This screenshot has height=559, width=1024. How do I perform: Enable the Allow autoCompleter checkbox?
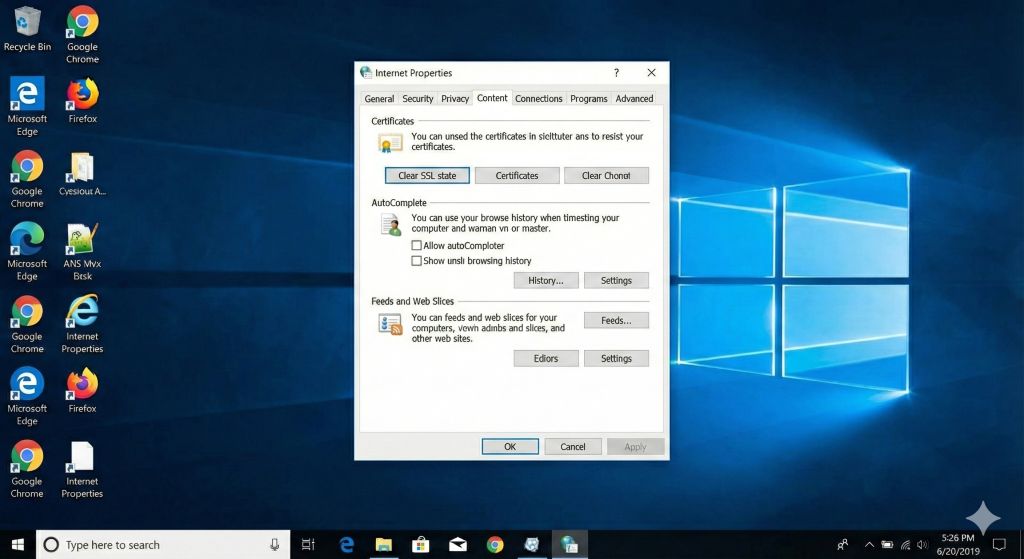(417, 246)
